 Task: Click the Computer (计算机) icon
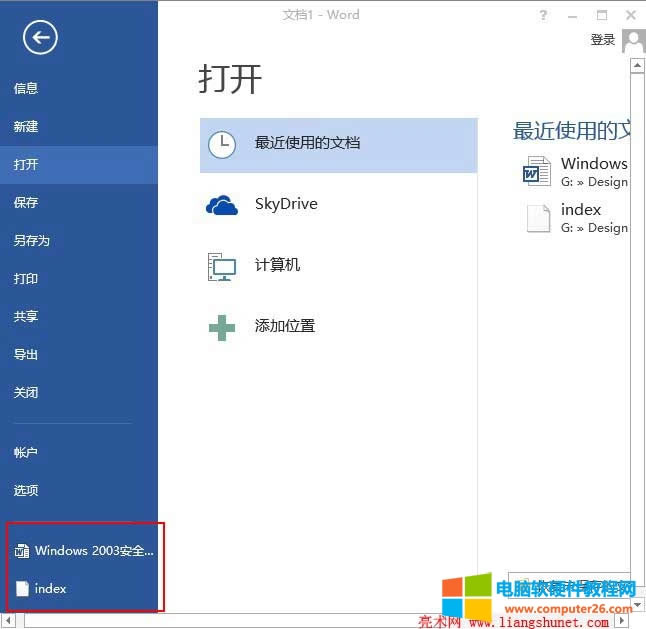pos(221,266)
